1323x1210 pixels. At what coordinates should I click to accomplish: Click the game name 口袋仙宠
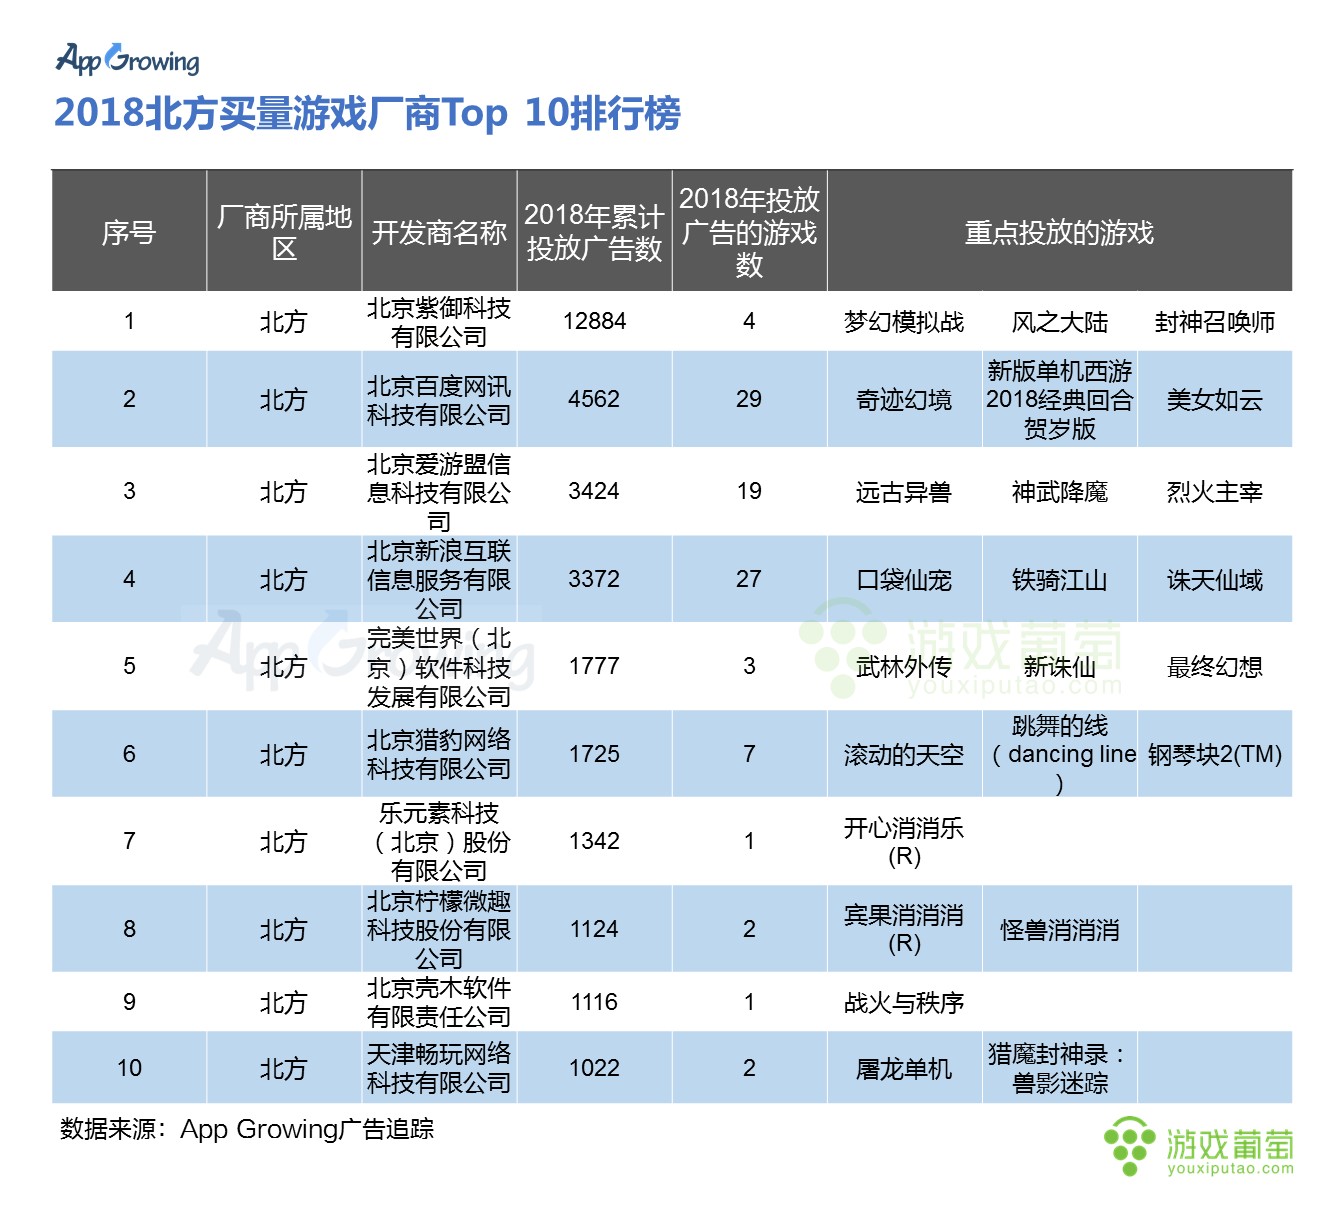coord(904,580)
